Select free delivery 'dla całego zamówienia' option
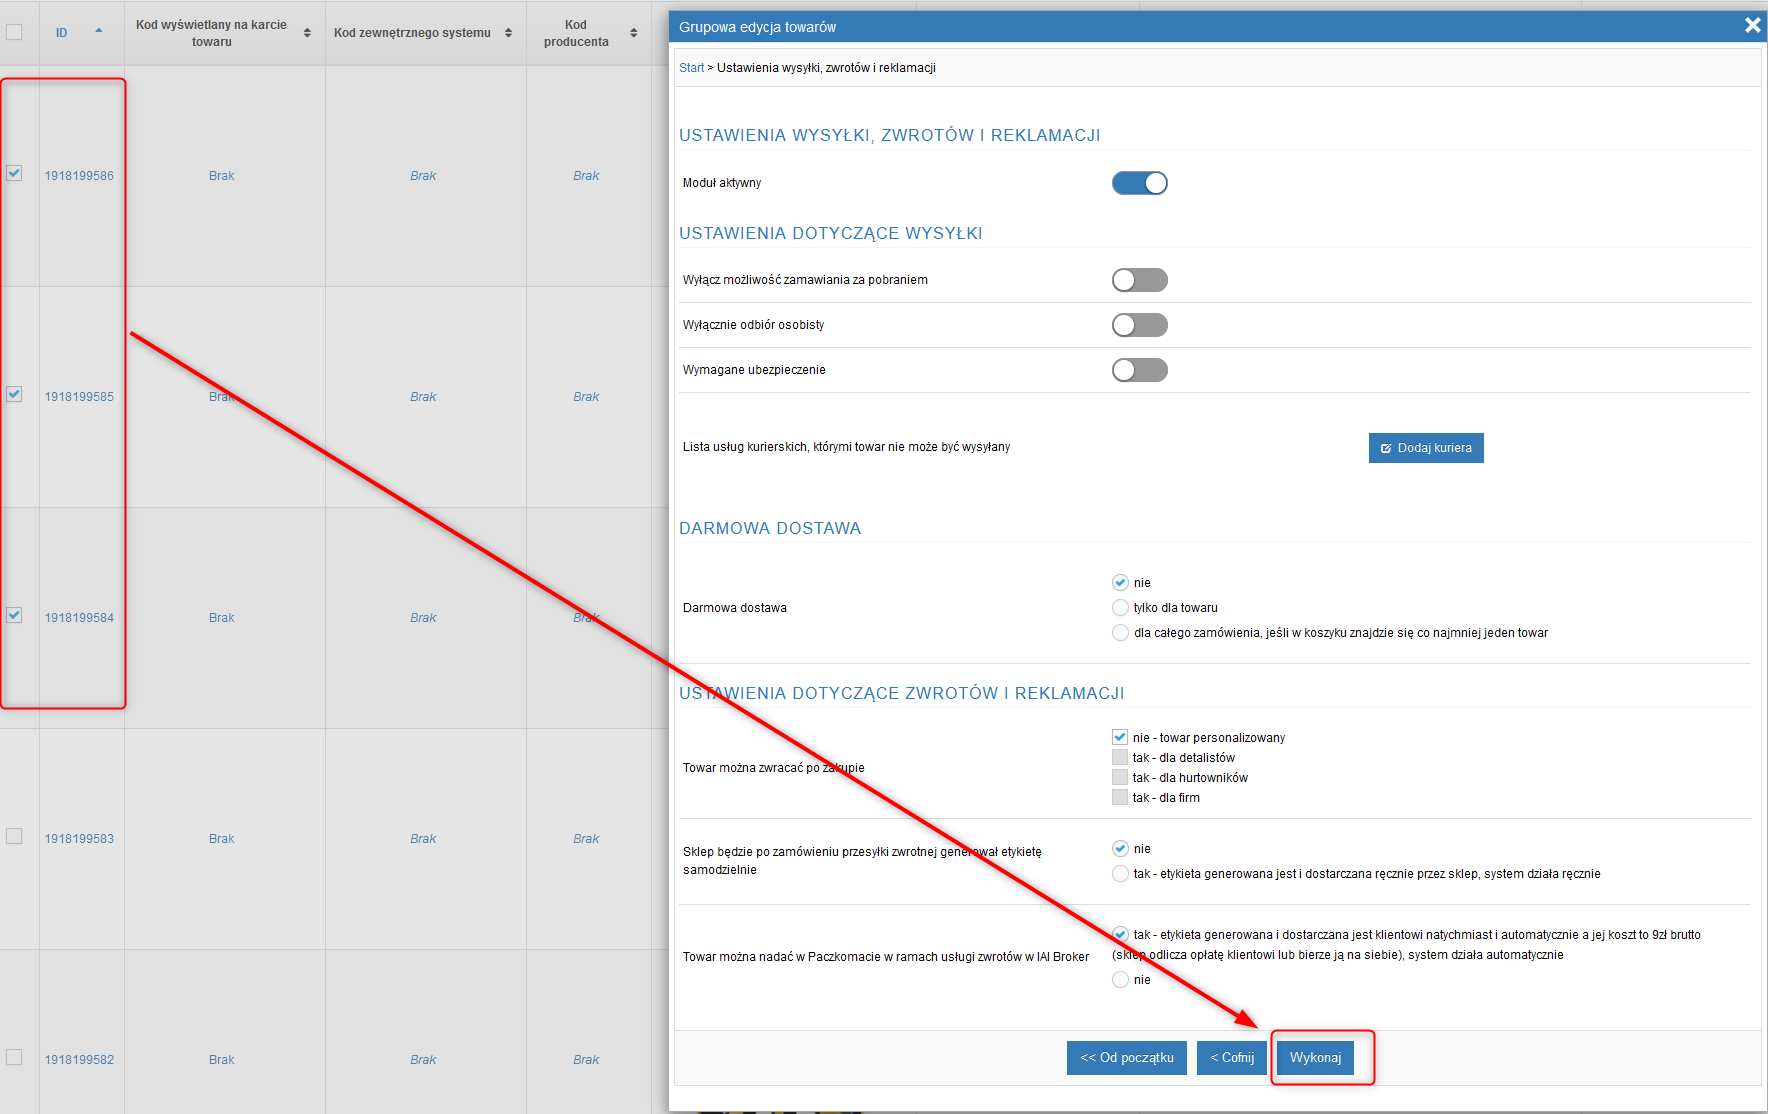Viewport: 1768px width, 1114px height. point(1120,633)
